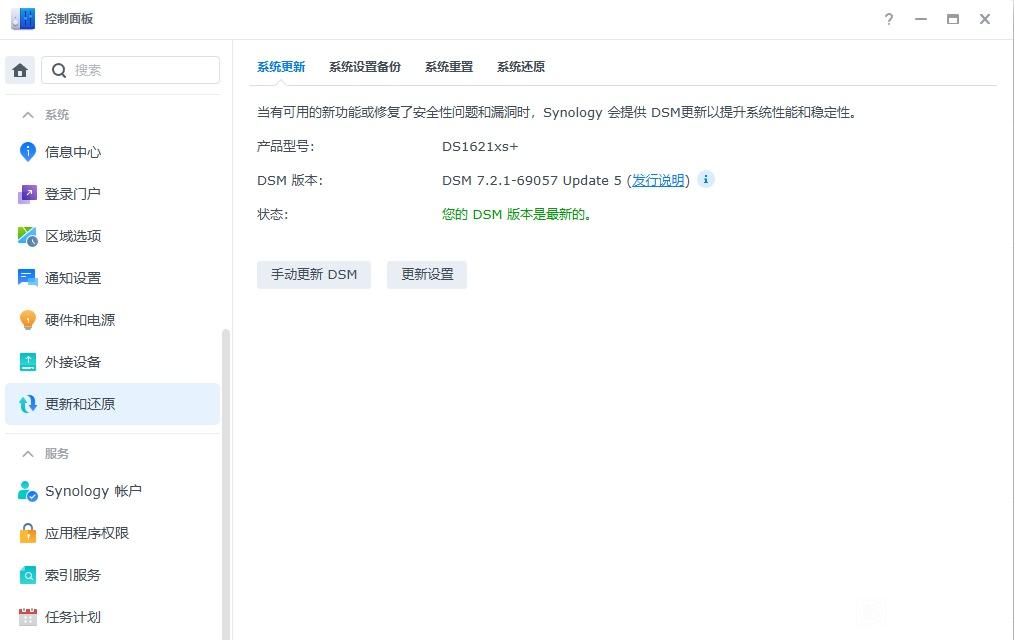Viewport: 1014px width, 640px height.
Task: Minimize the Control Panel window
Action: click(921, 19)
